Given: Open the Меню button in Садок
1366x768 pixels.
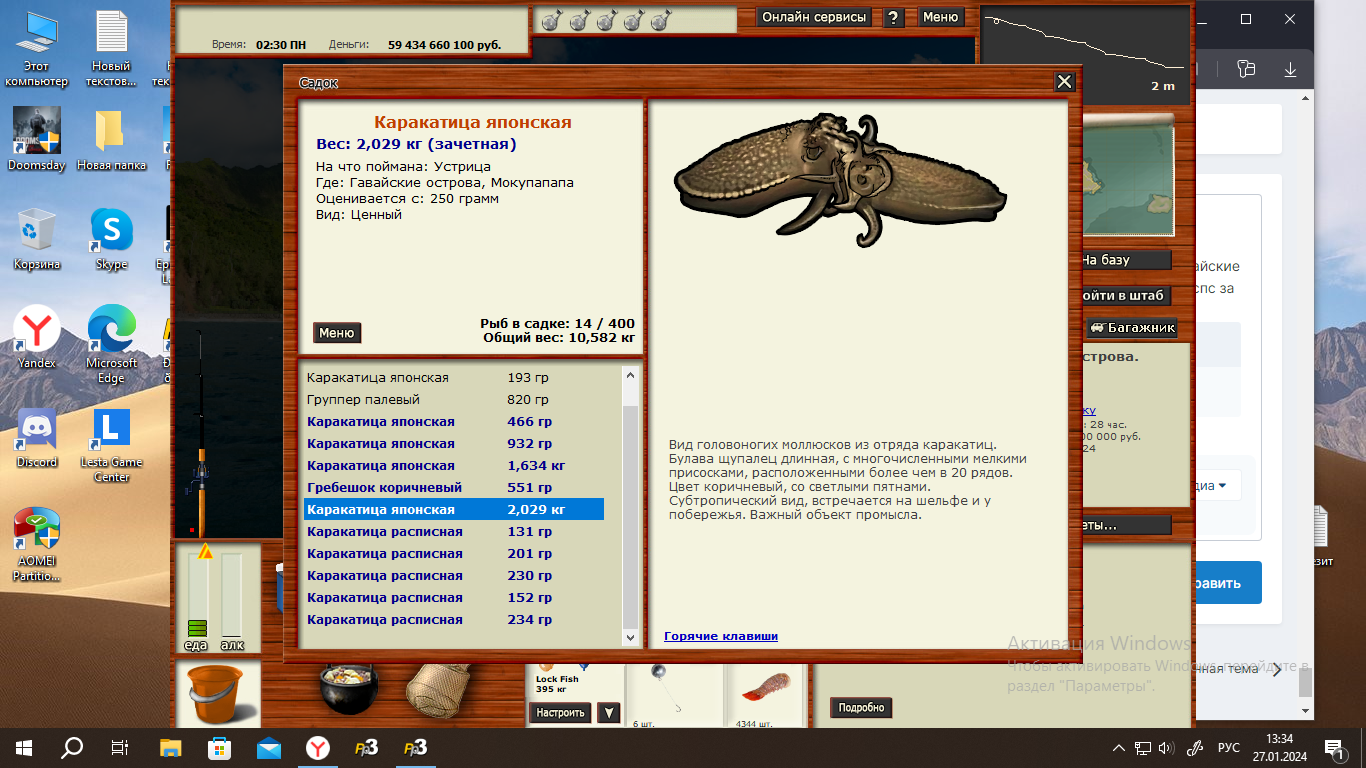Looking at the screenshot, I should 337,333.
